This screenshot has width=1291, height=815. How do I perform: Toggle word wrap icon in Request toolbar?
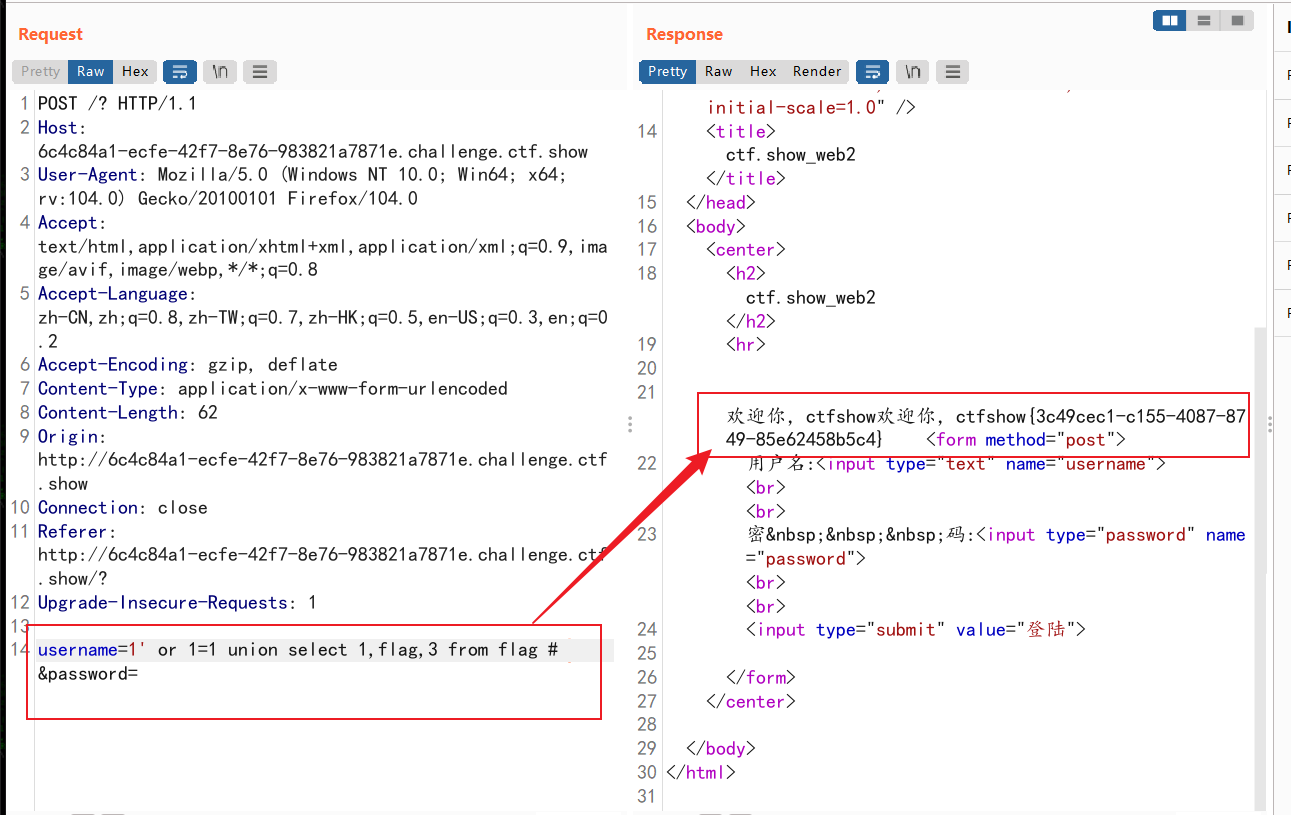point(180,71)
